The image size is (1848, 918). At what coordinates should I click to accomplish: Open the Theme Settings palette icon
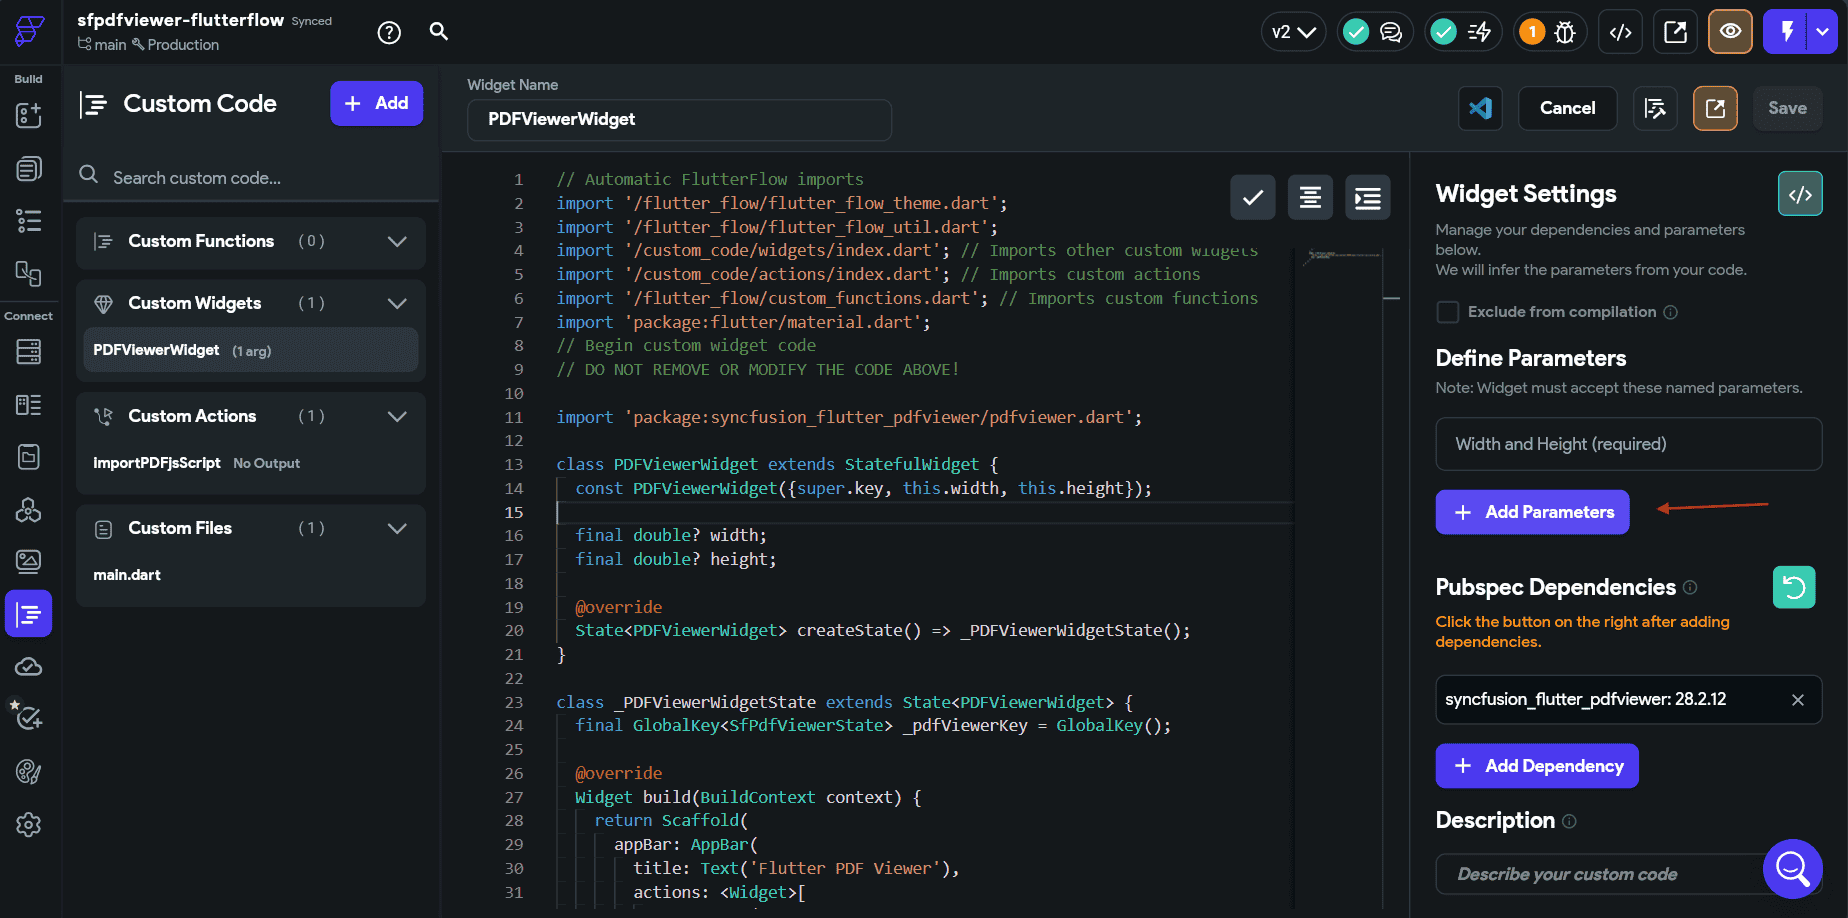click(x=29, y=772)
